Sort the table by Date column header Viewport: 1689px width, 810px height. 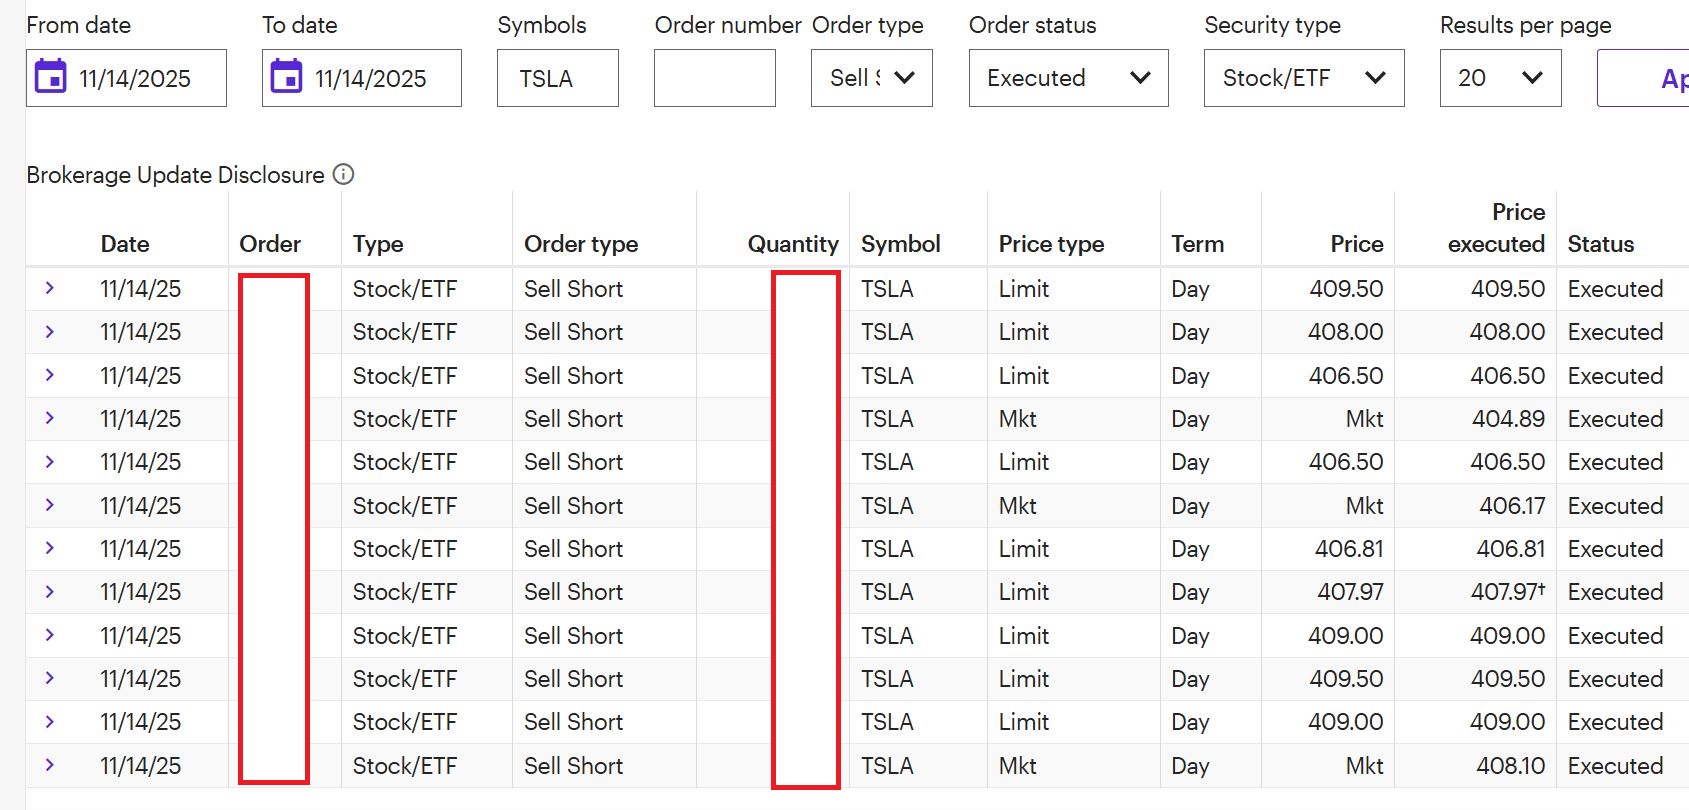pyautogui.click(x=125, y=244)
